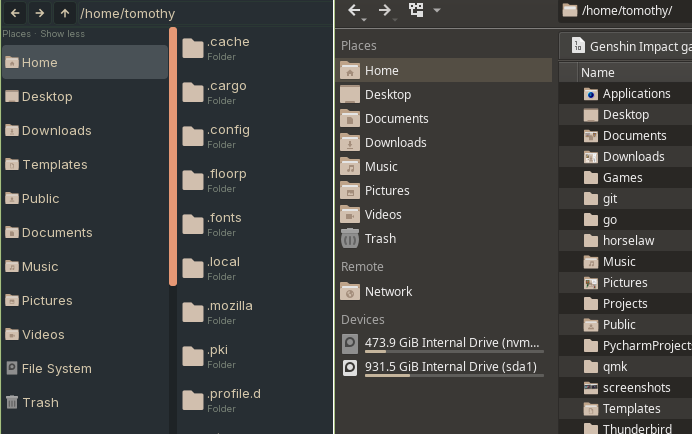Click usage bar under 473.9 GiB drive
Viewport: 692px width, 434px height.
pyautogui.click(x=454, y=352)
